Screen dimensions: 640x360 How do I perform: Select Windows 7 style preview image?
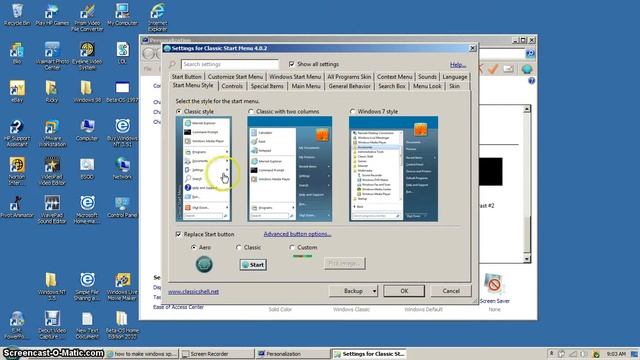[x=393, y=169]
